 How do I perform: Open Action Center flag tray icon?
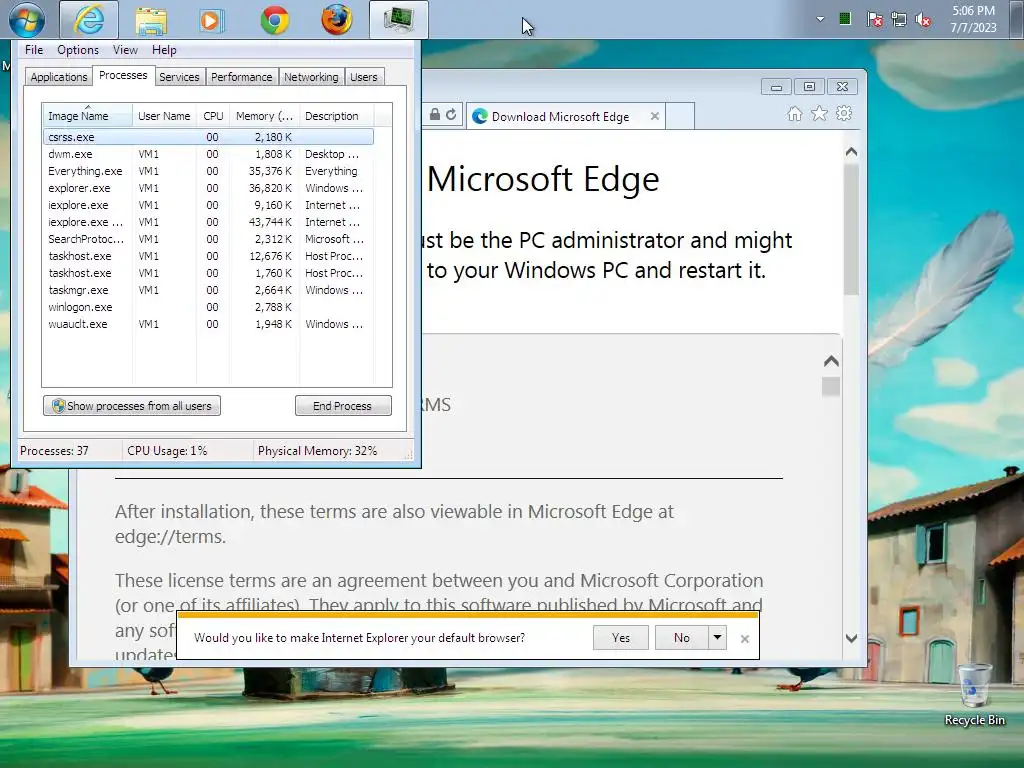coord(874,20)
